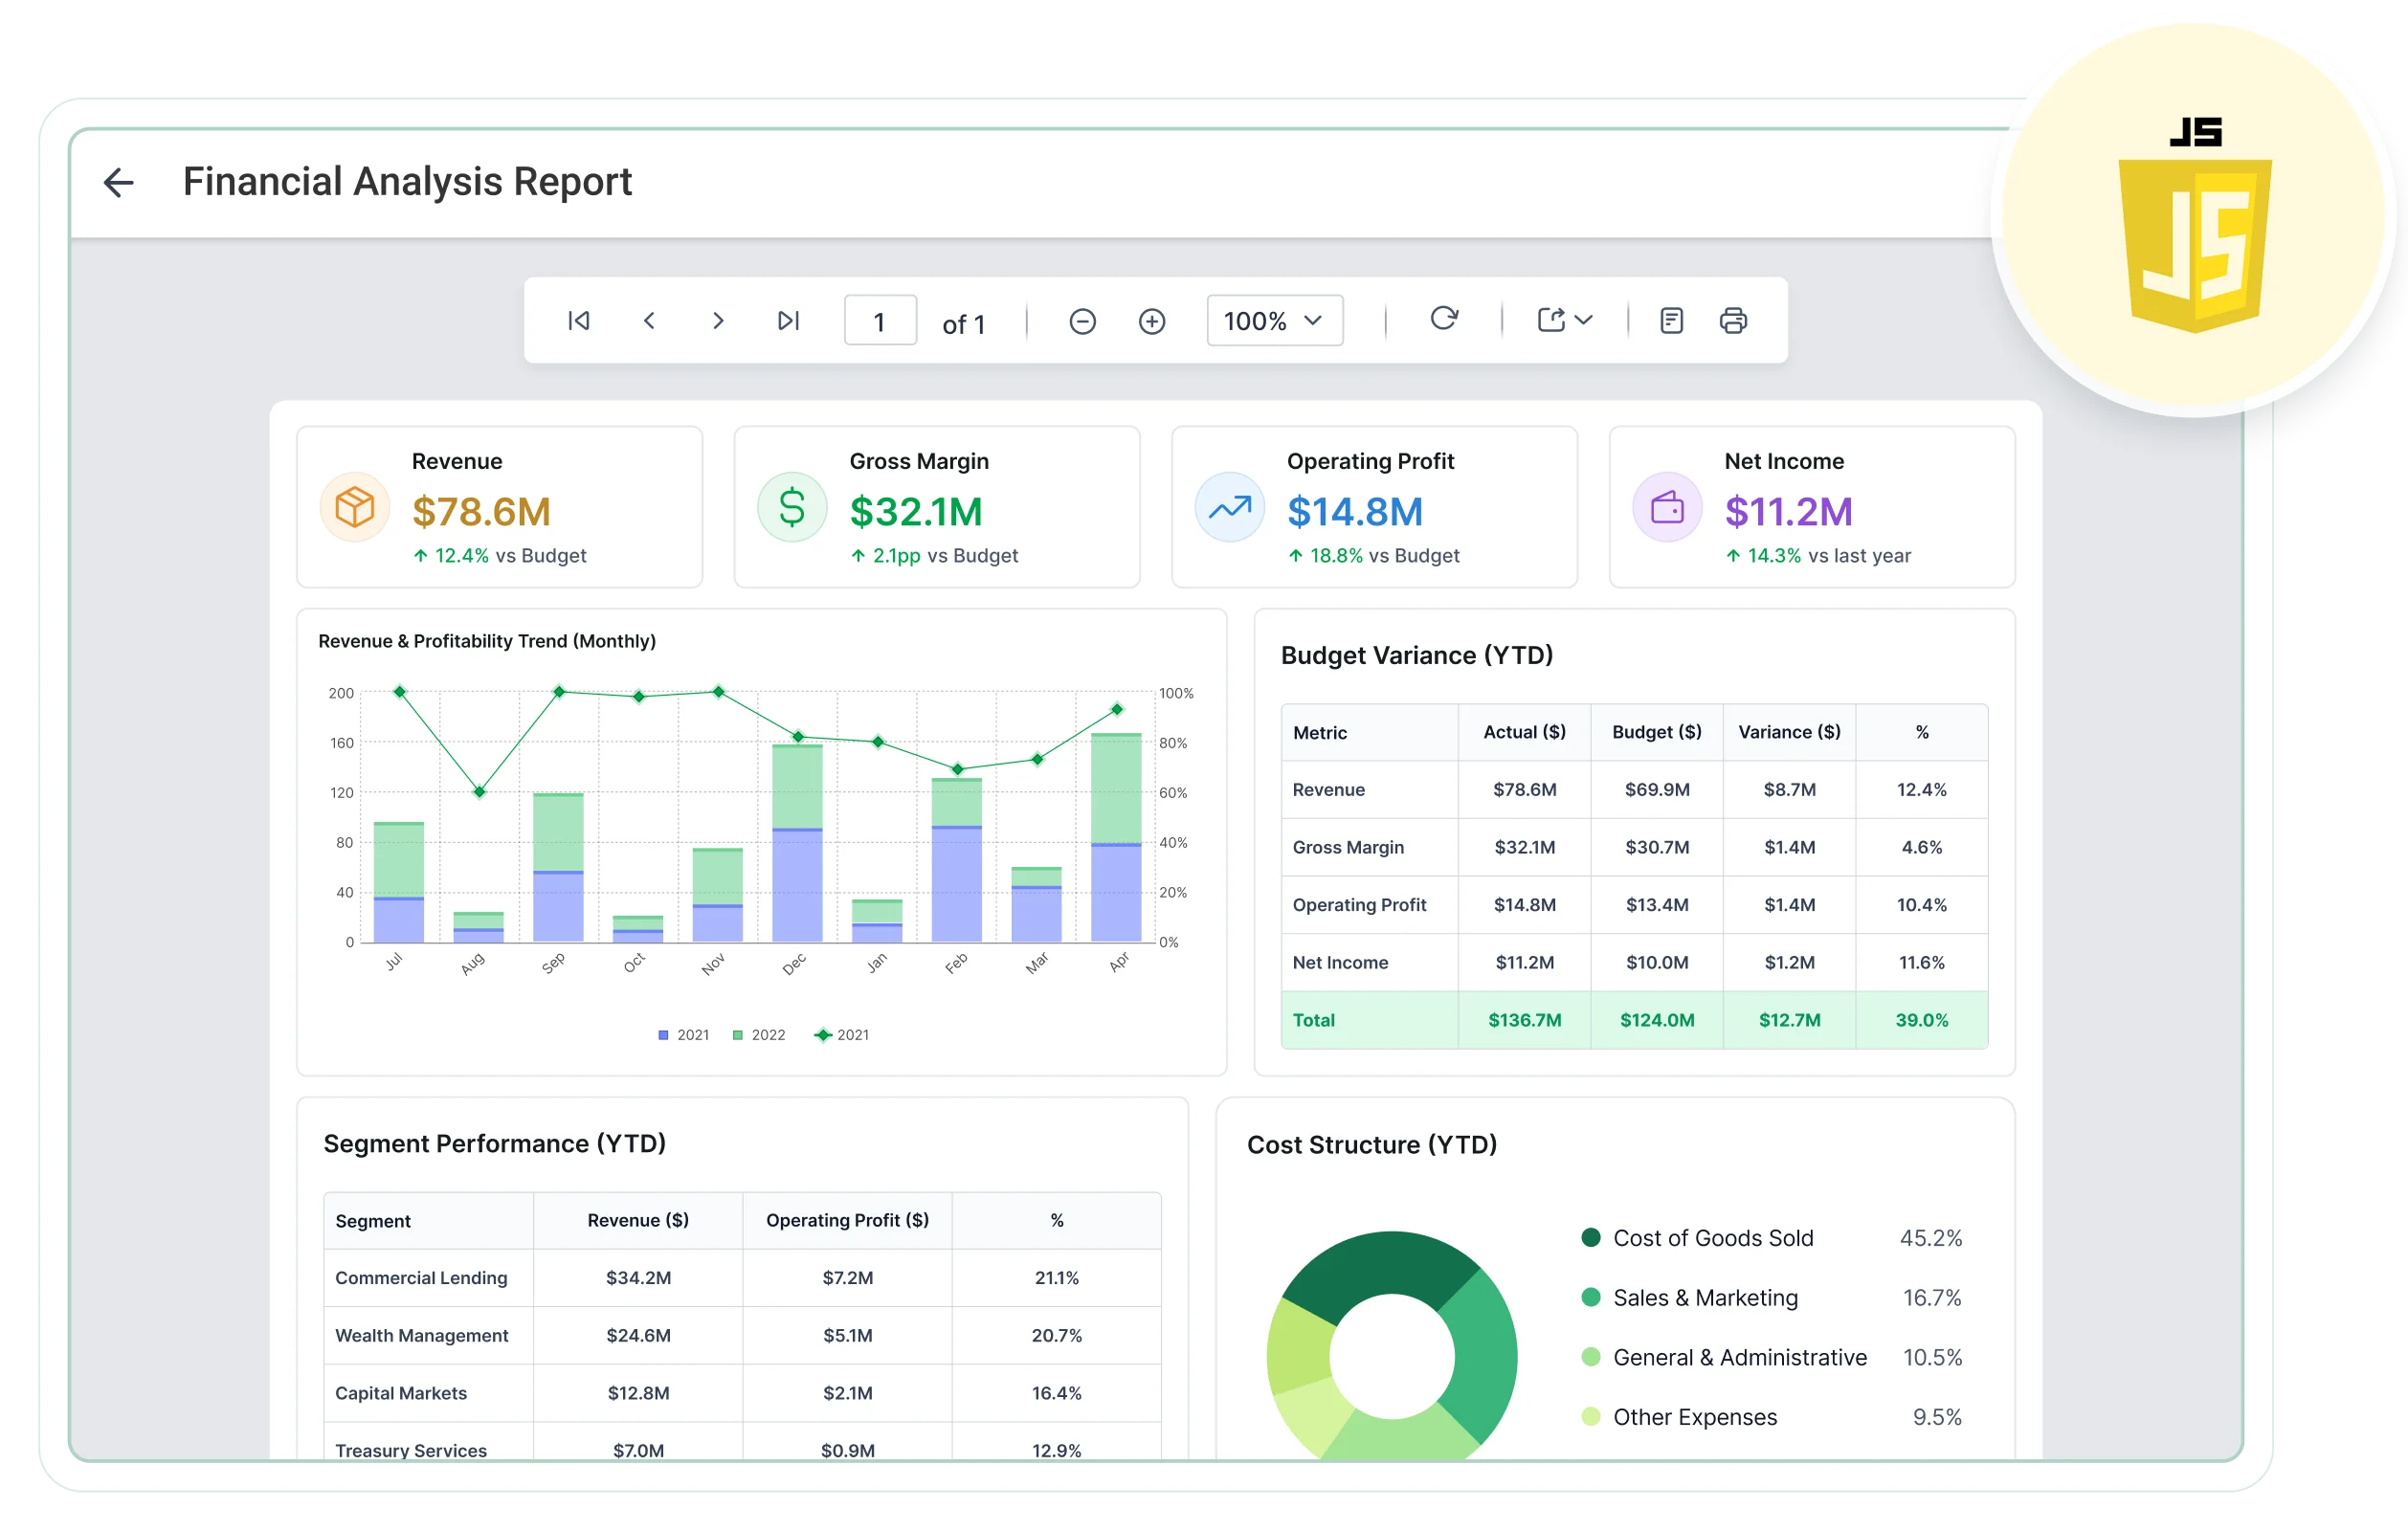Print the report using the printer icon
Viewport: 2408px width, 1531px height.
coord(1733,321)
